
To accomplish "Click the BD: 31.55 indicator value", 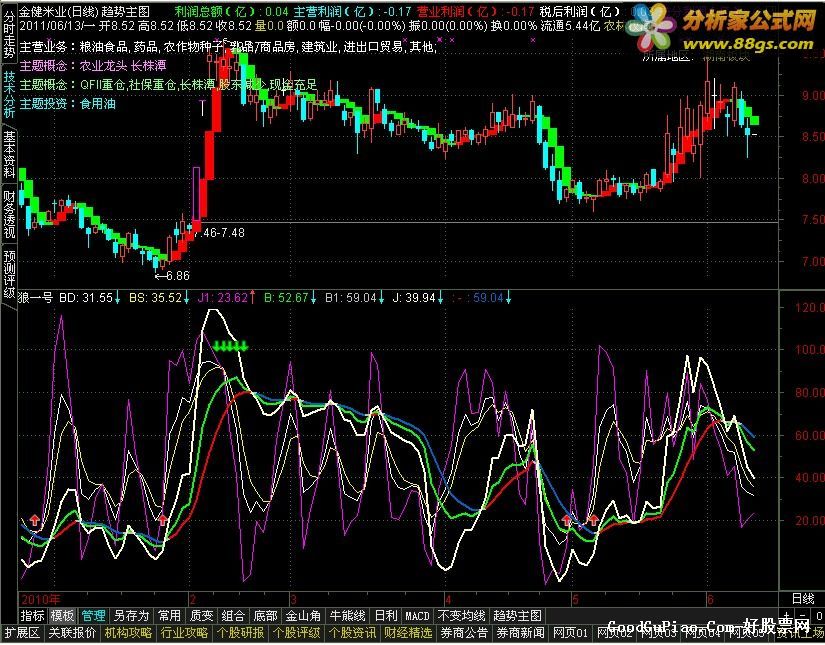I will 86,298.
